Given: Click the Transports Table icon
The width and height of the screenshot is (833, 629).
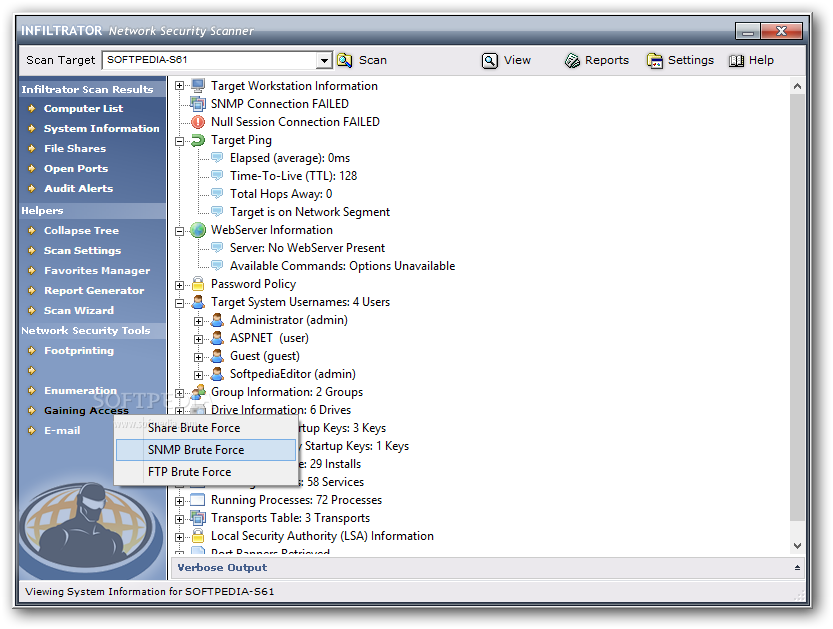Looking at the screenshot, I should [198, 518].
